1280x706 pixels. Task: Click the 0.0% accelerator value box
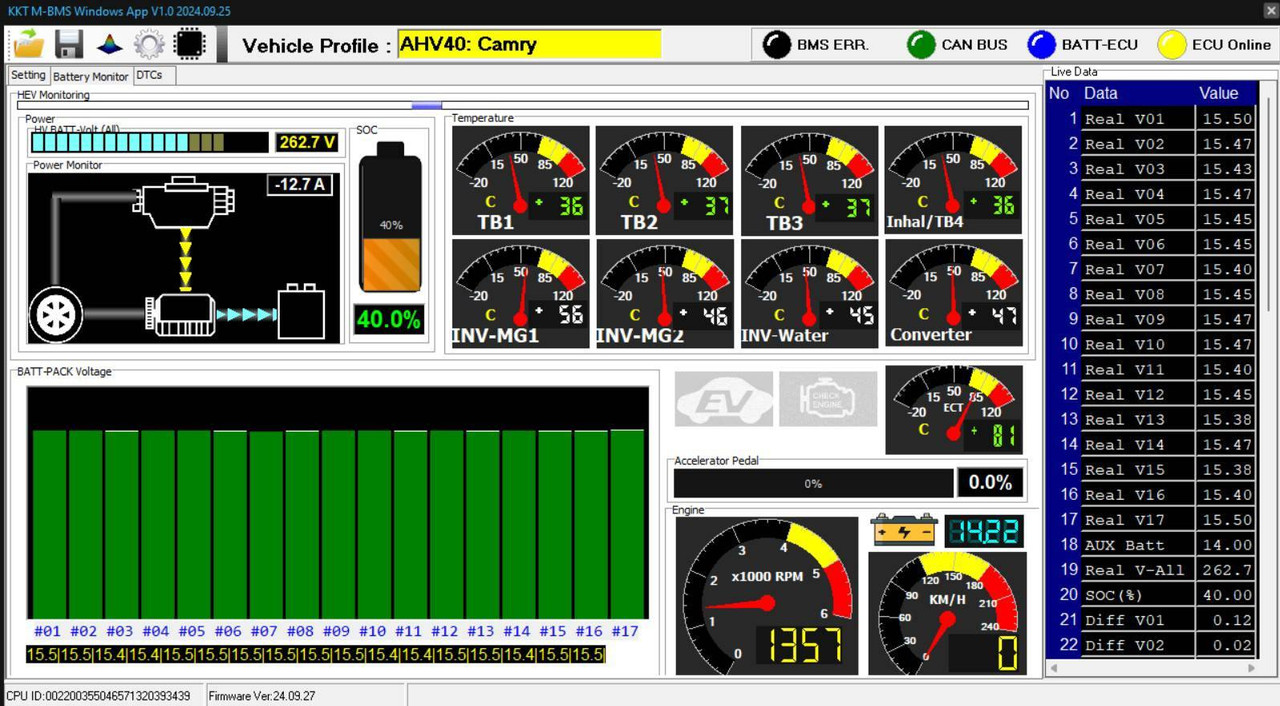pyautogui.click(x=990, y=482)
